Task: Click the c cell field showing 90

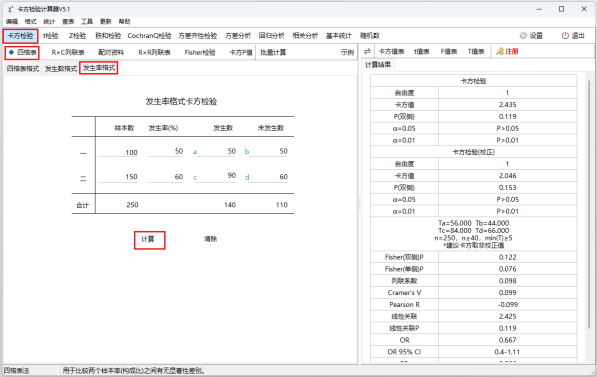Action: (x=217, y=176)
